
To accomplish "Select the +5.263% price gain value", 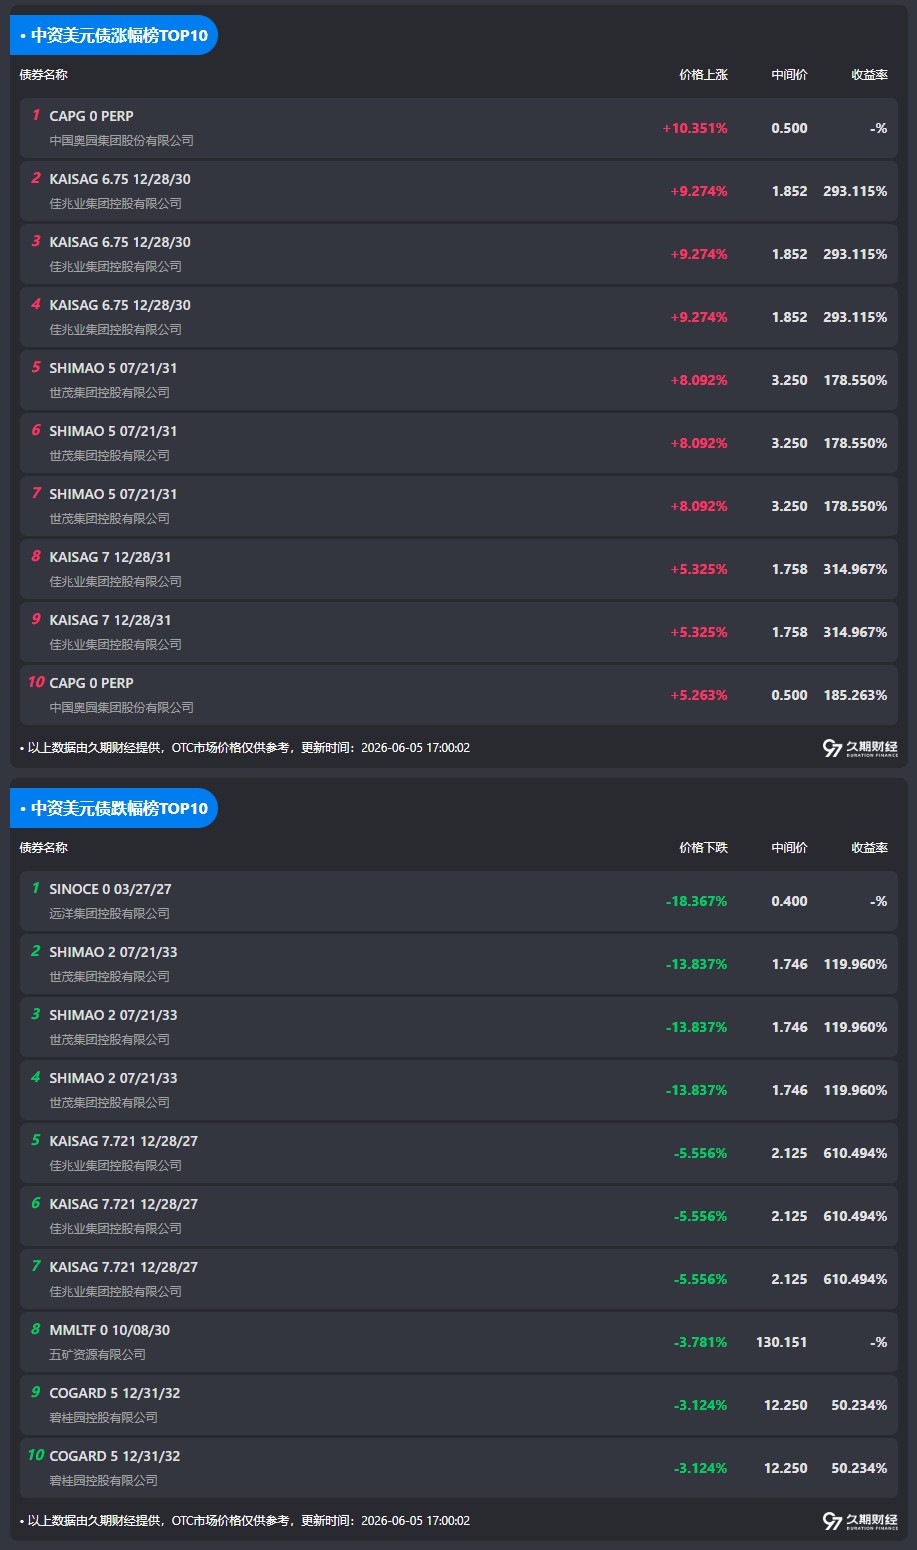I will coord(699,695).
